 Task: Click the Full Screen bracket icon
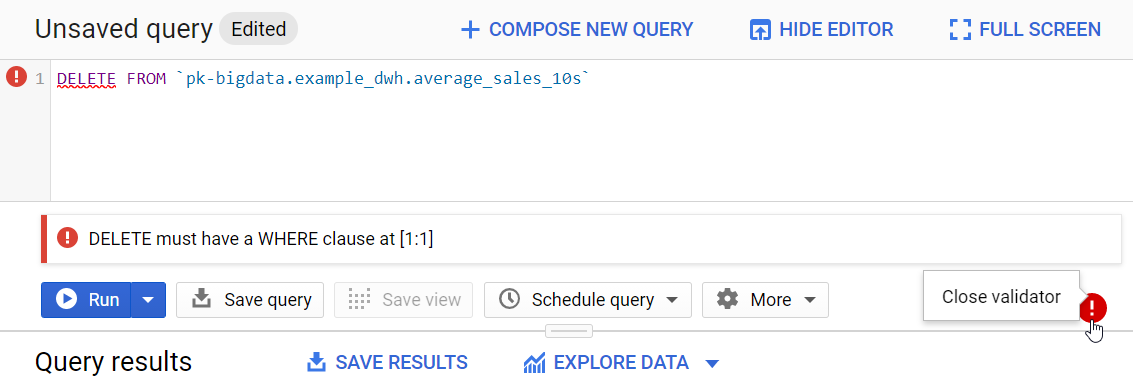pyautogui.click(x=960, y=30)
